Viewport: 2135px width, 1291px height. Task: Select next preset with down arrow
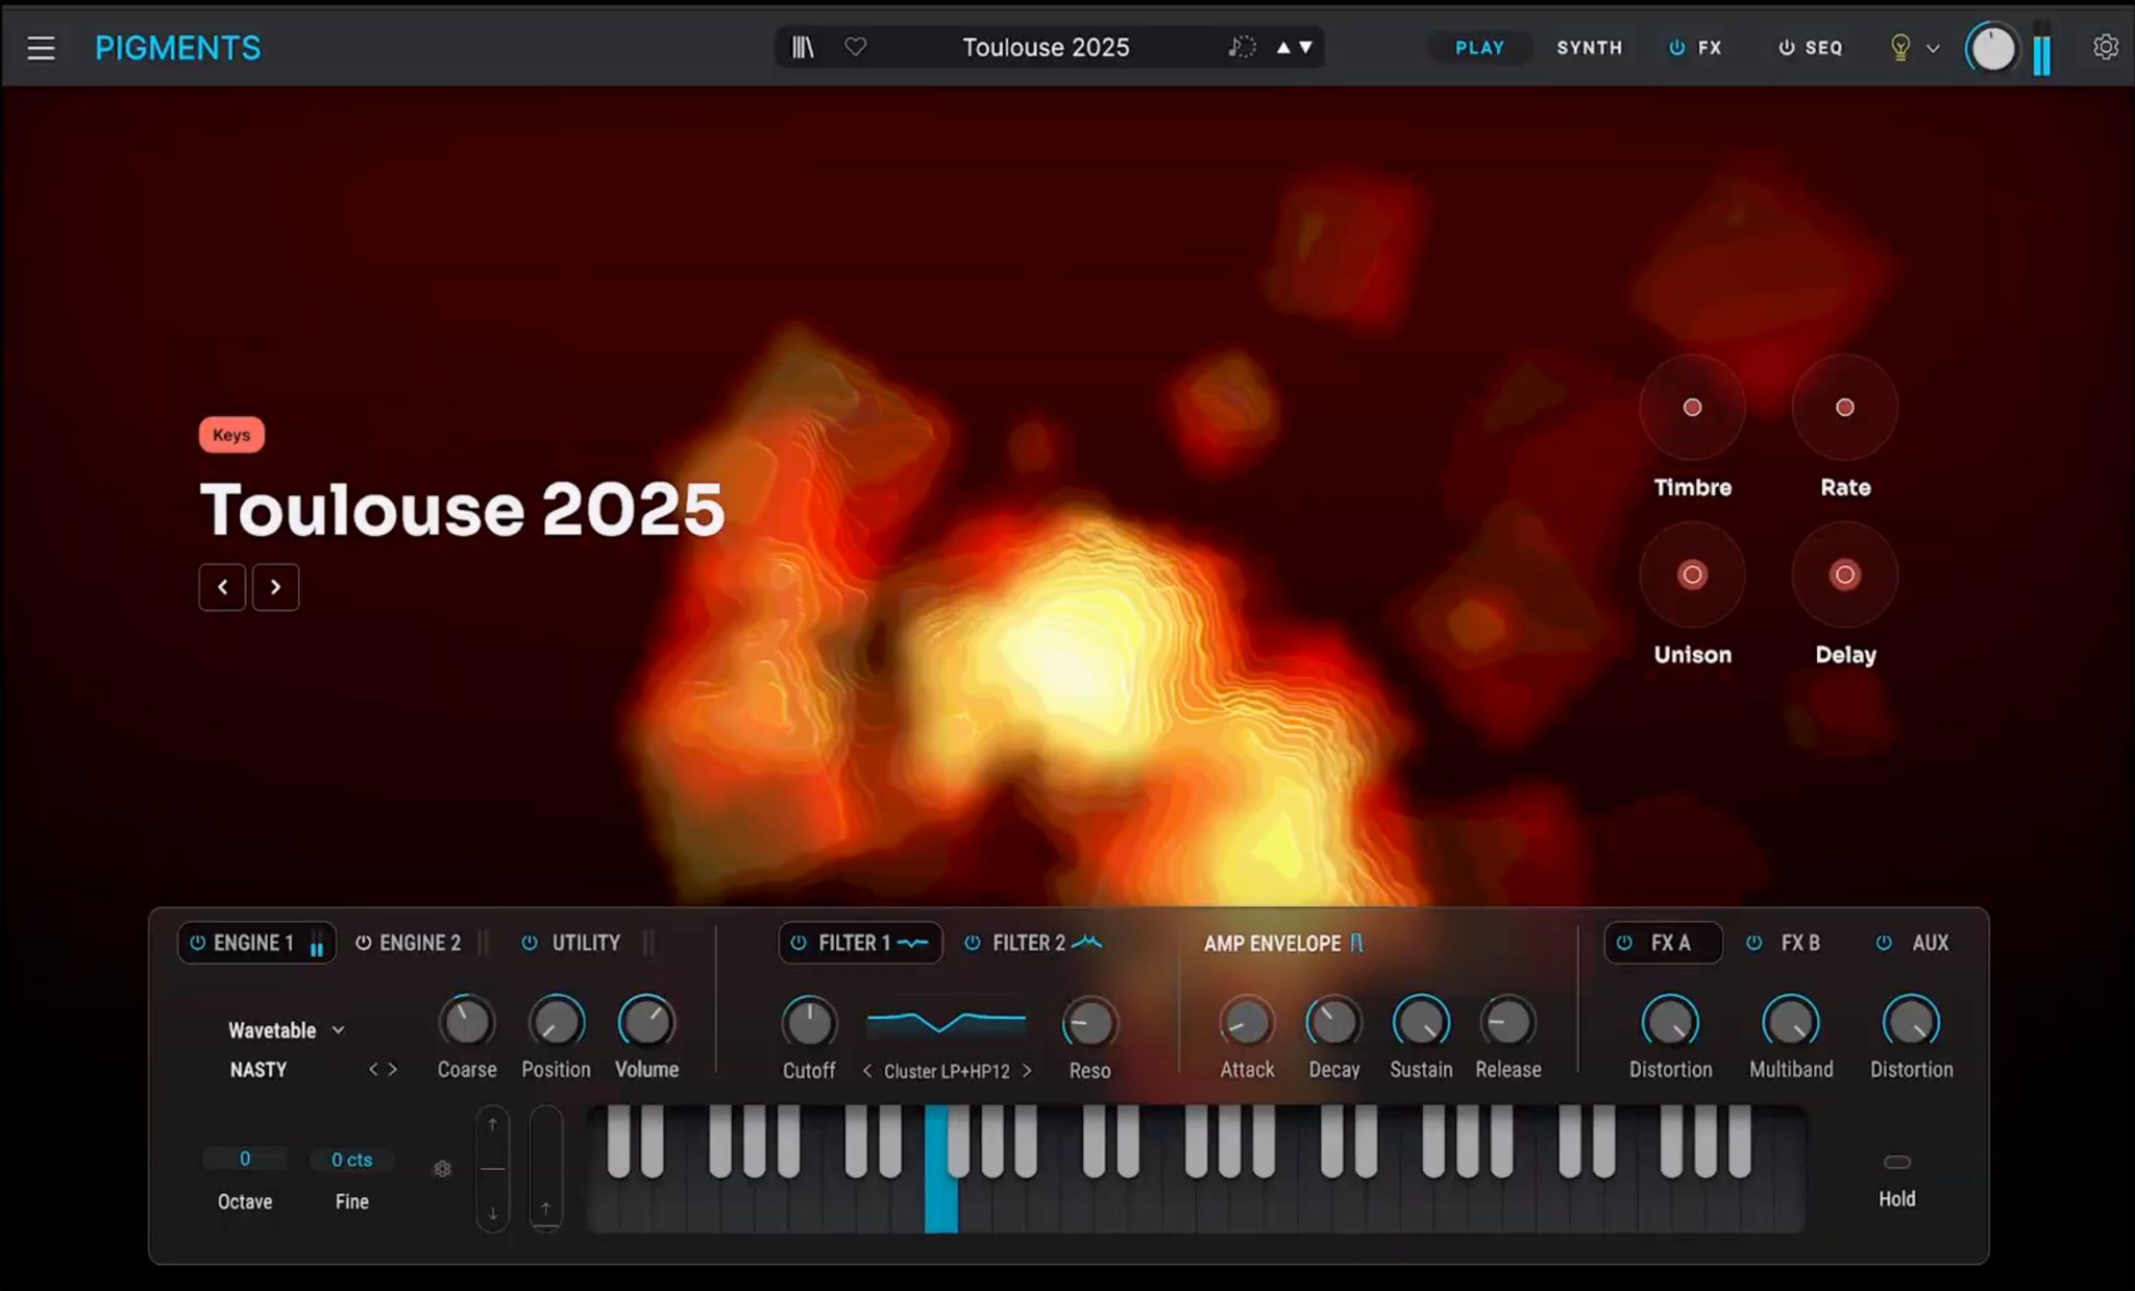1306,47
